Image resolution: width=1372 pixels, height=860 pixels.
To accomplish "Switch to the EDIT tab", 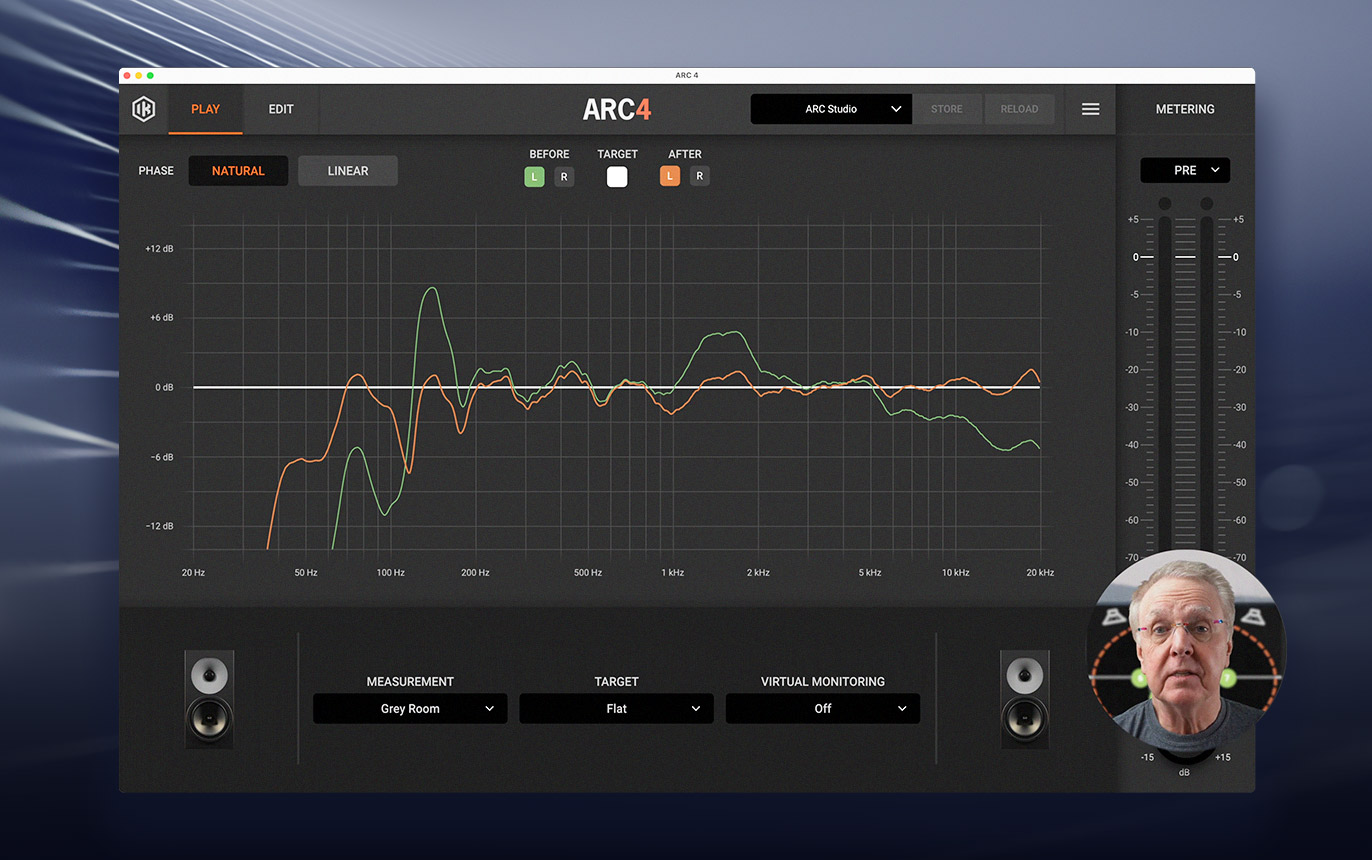I will coord(281,109).
